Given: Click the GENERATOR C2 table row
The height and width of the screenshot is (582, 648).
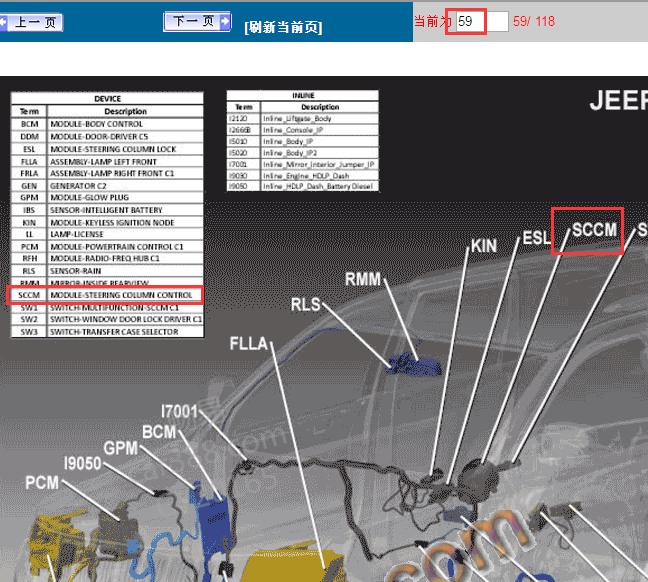Looking at the screenshot, I should (107, 186).
